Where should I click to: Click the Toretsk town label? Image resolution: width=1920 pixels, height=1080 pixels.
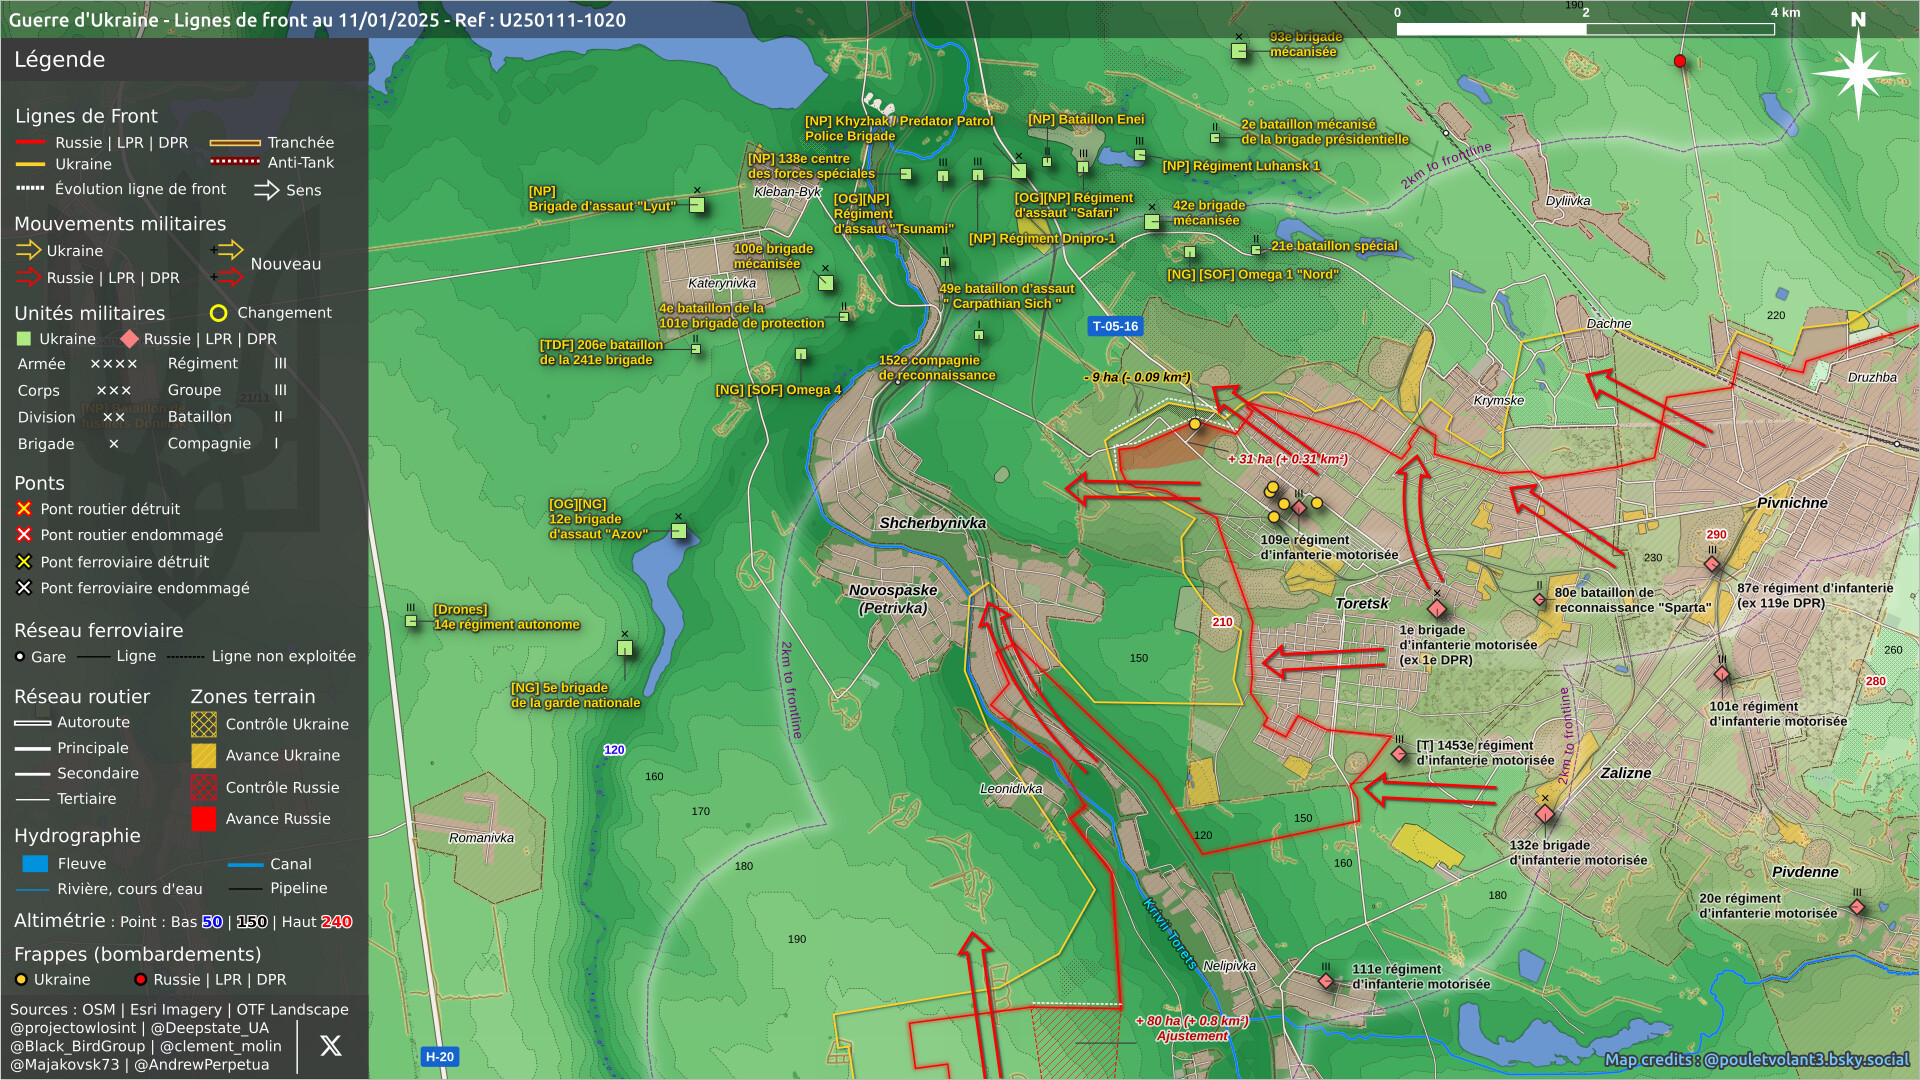pyautogui.click(x=1362, y=604)
